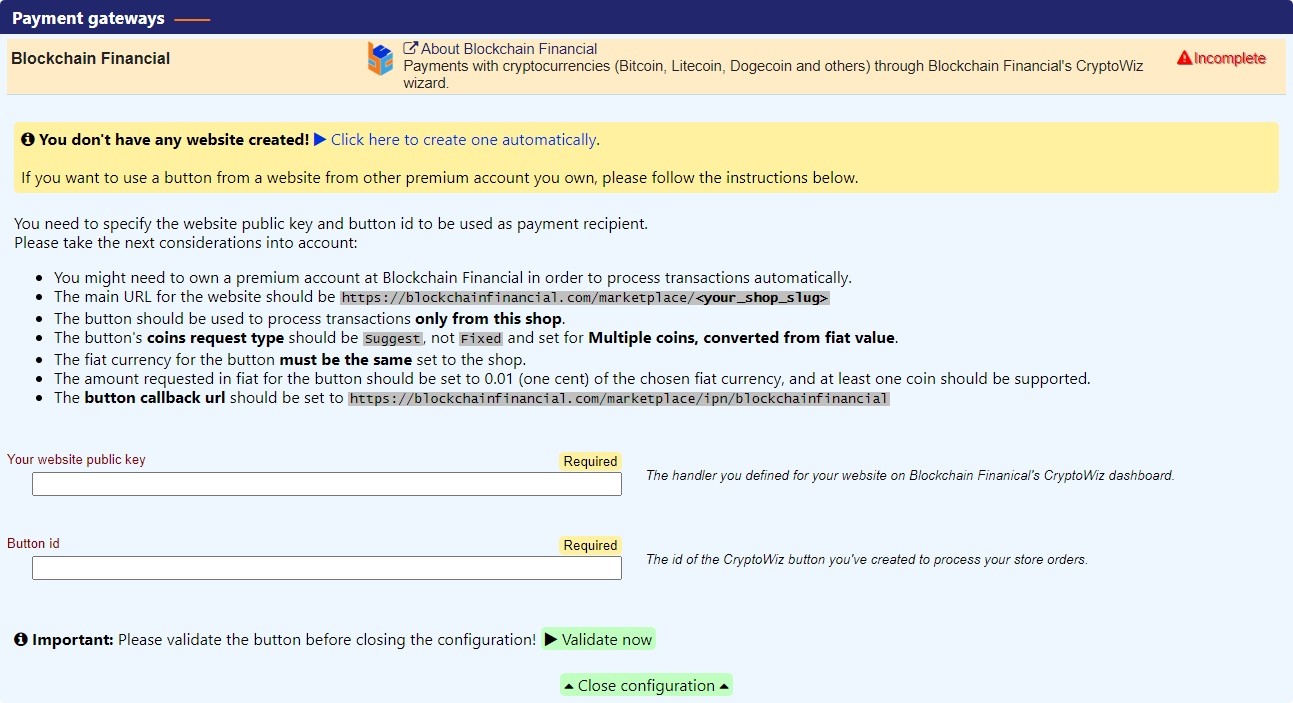The width and height of the screenshot is (1293, 703).
Task: Click the red warning triangle by Incomplete
Action: pos(1184,59)
